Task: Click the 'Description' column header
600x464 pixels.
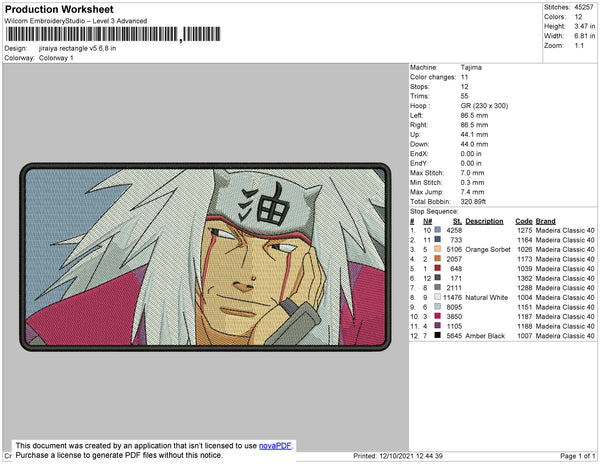Action: [484, 221]
